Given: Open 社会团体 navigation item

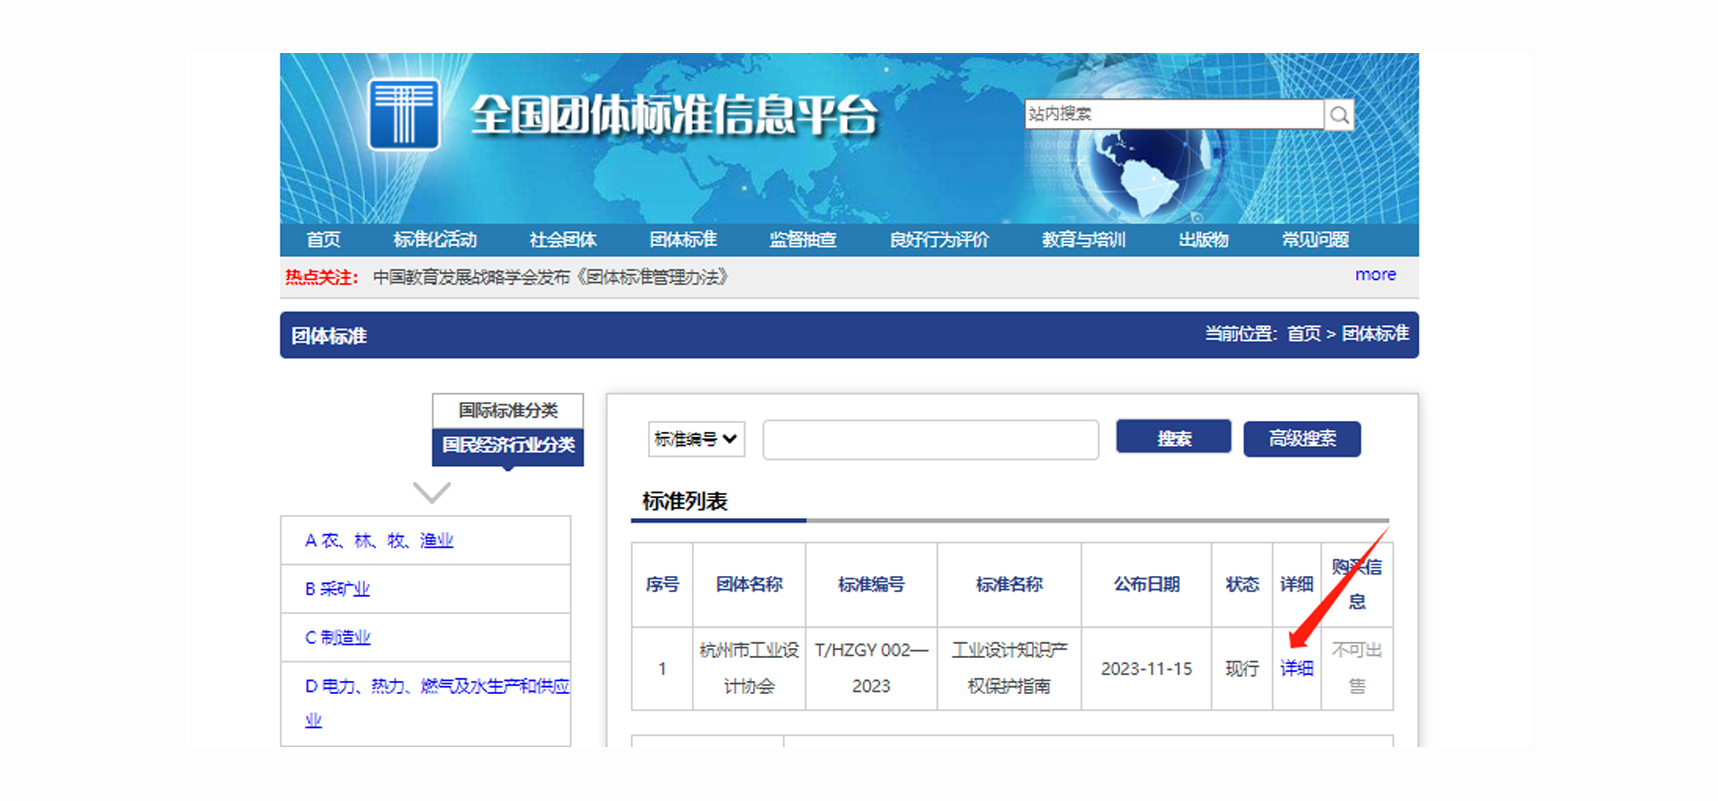Looking at the screenshot, I should pyautogui.click(x=563, y=240).
